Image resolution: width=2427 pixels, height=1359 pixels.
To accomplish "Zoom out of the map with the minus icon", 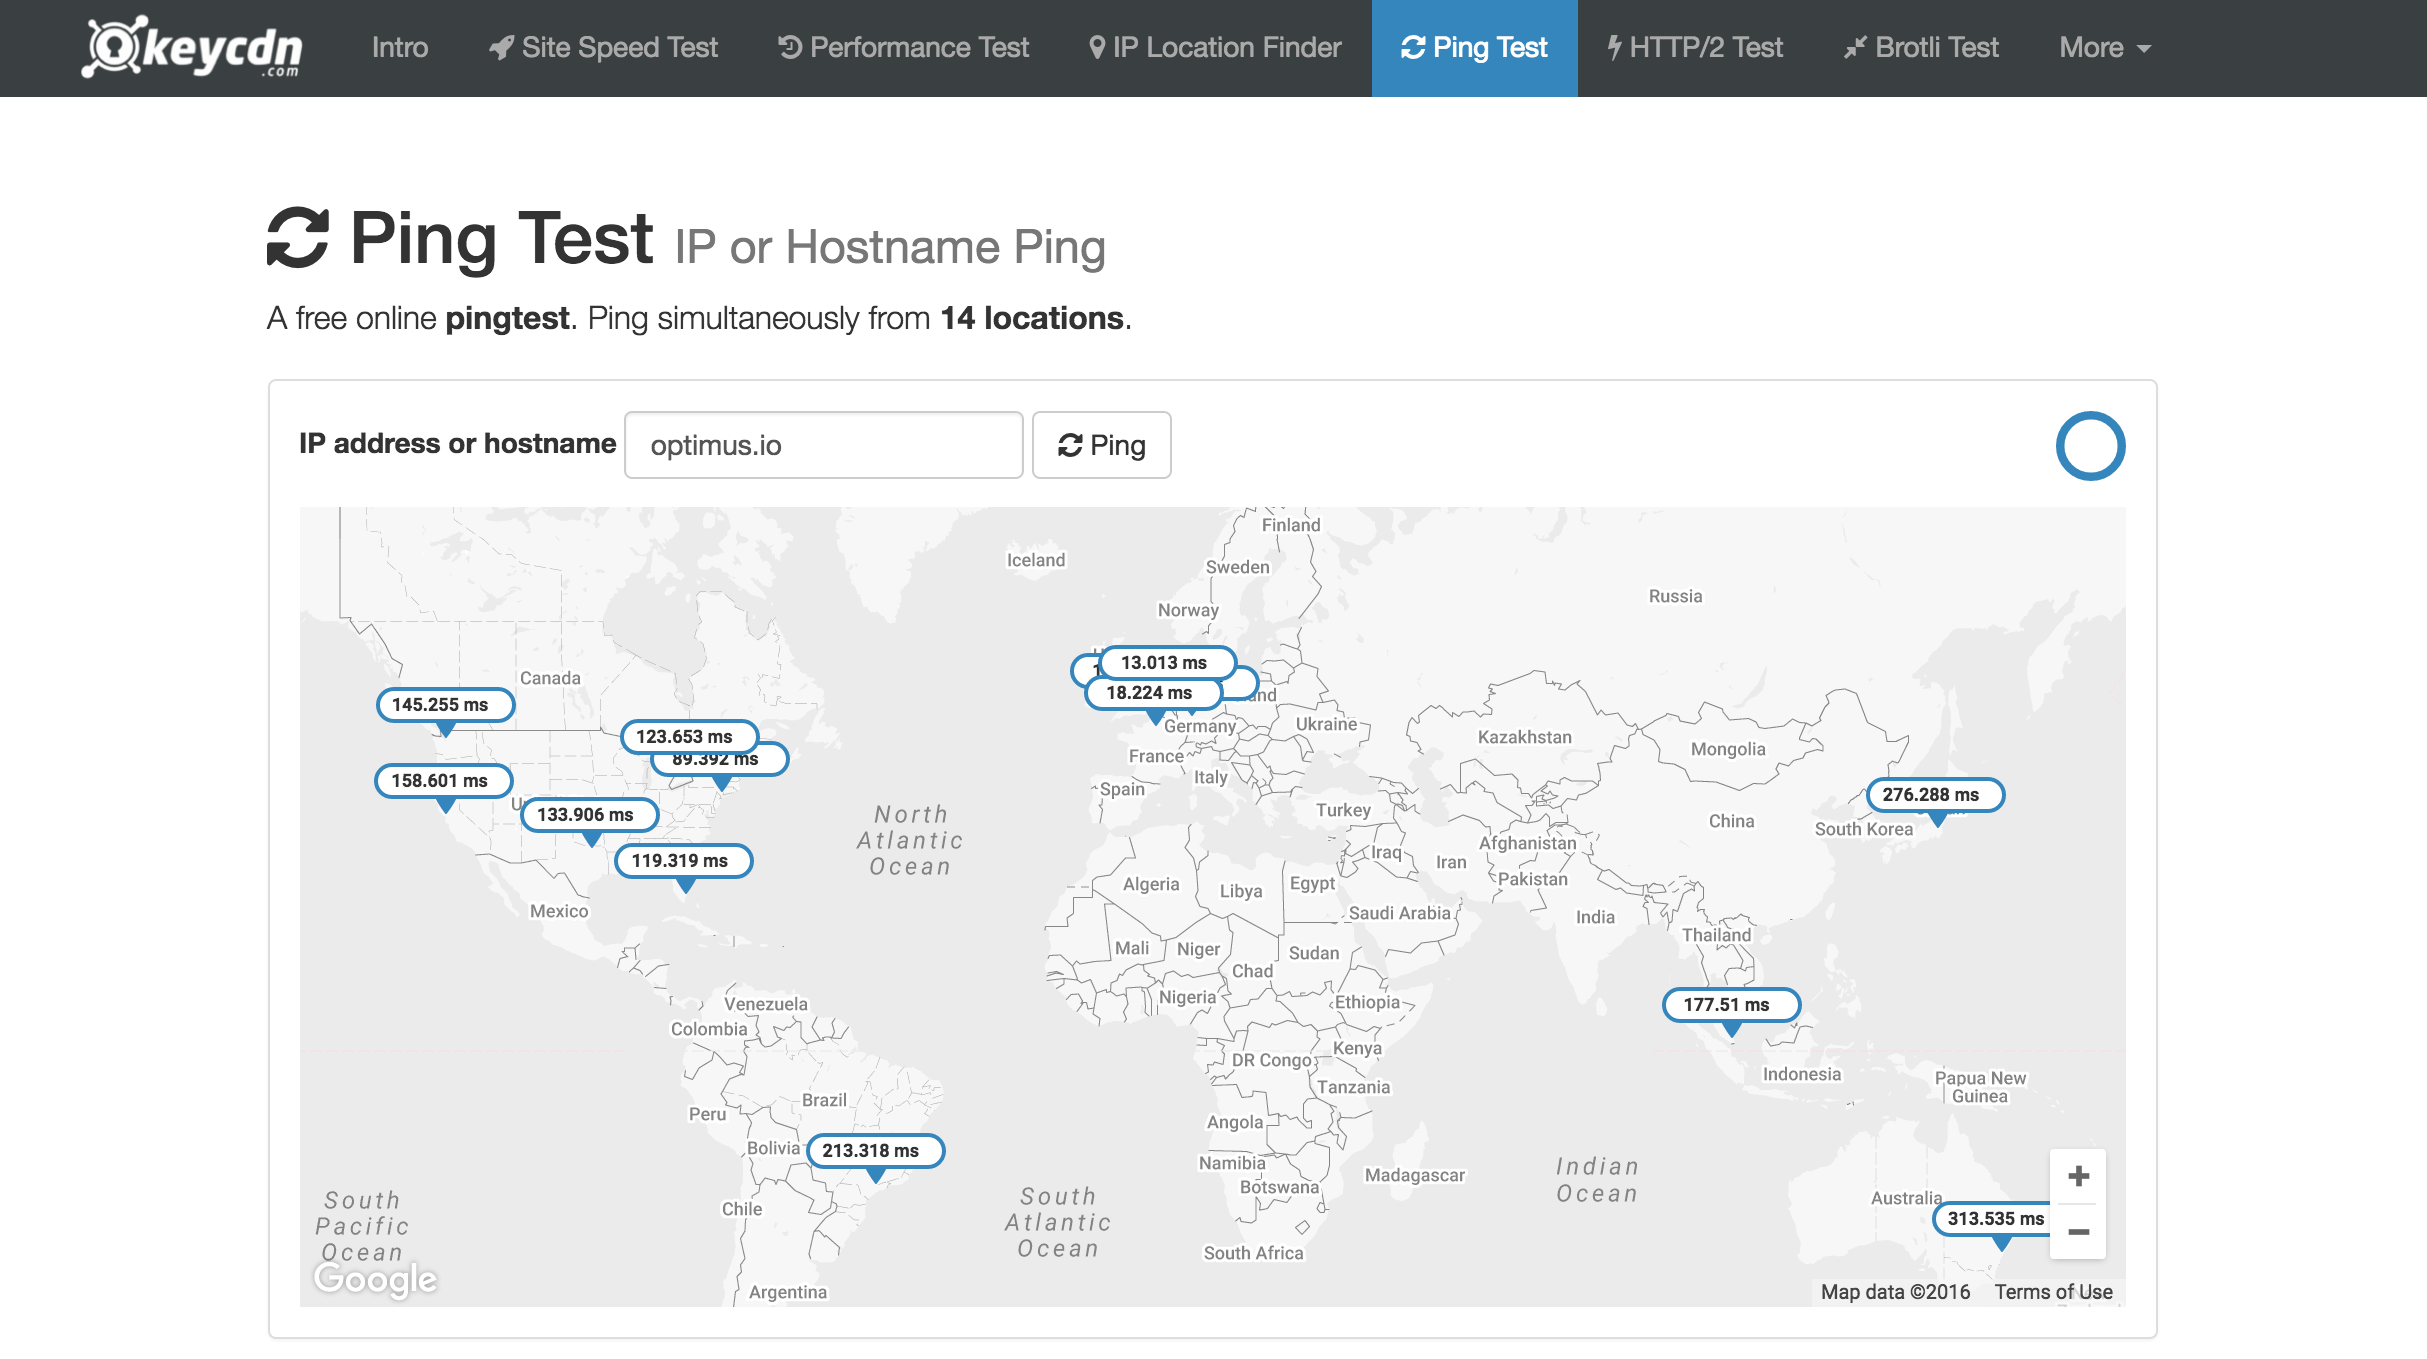I will tap(2077, 1232).
